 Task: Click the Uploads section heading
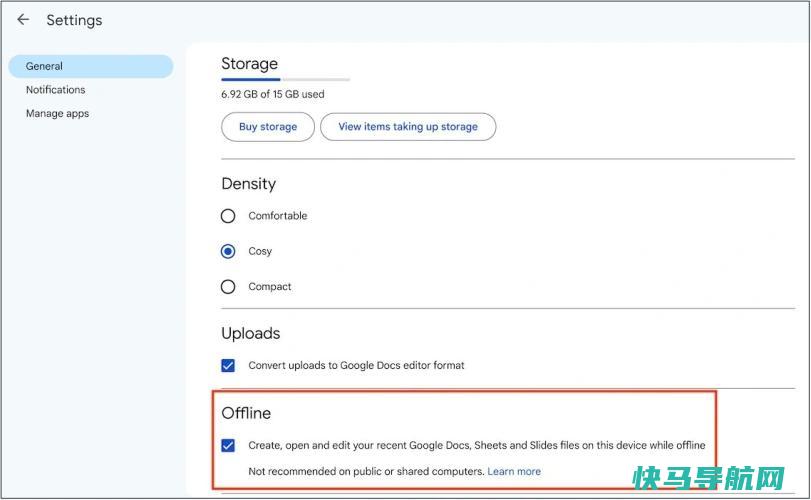coord(251,334)
